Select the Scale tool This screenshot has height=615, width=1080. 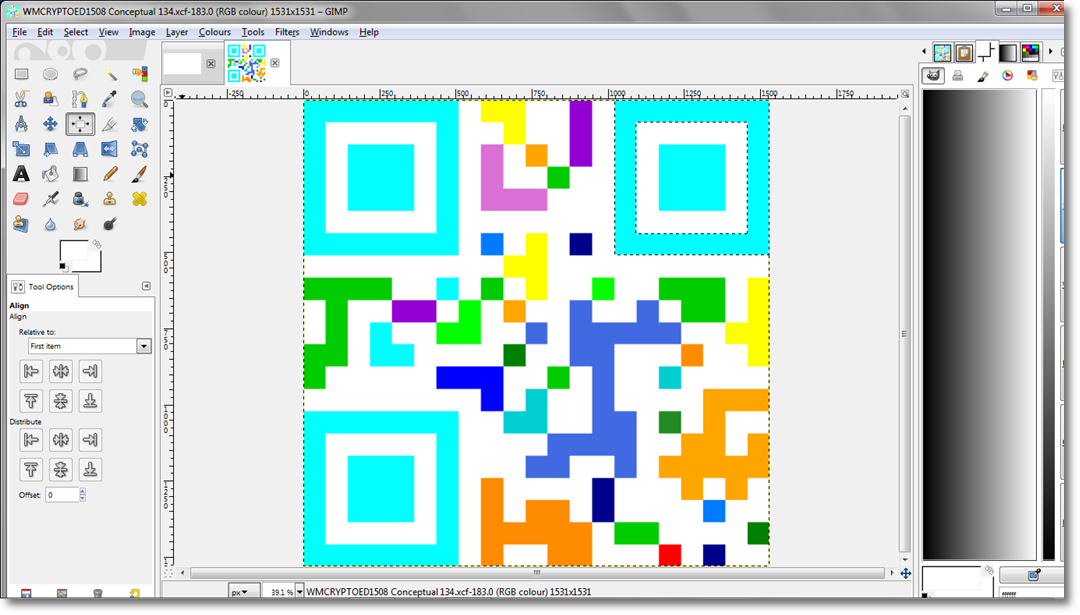21,149
